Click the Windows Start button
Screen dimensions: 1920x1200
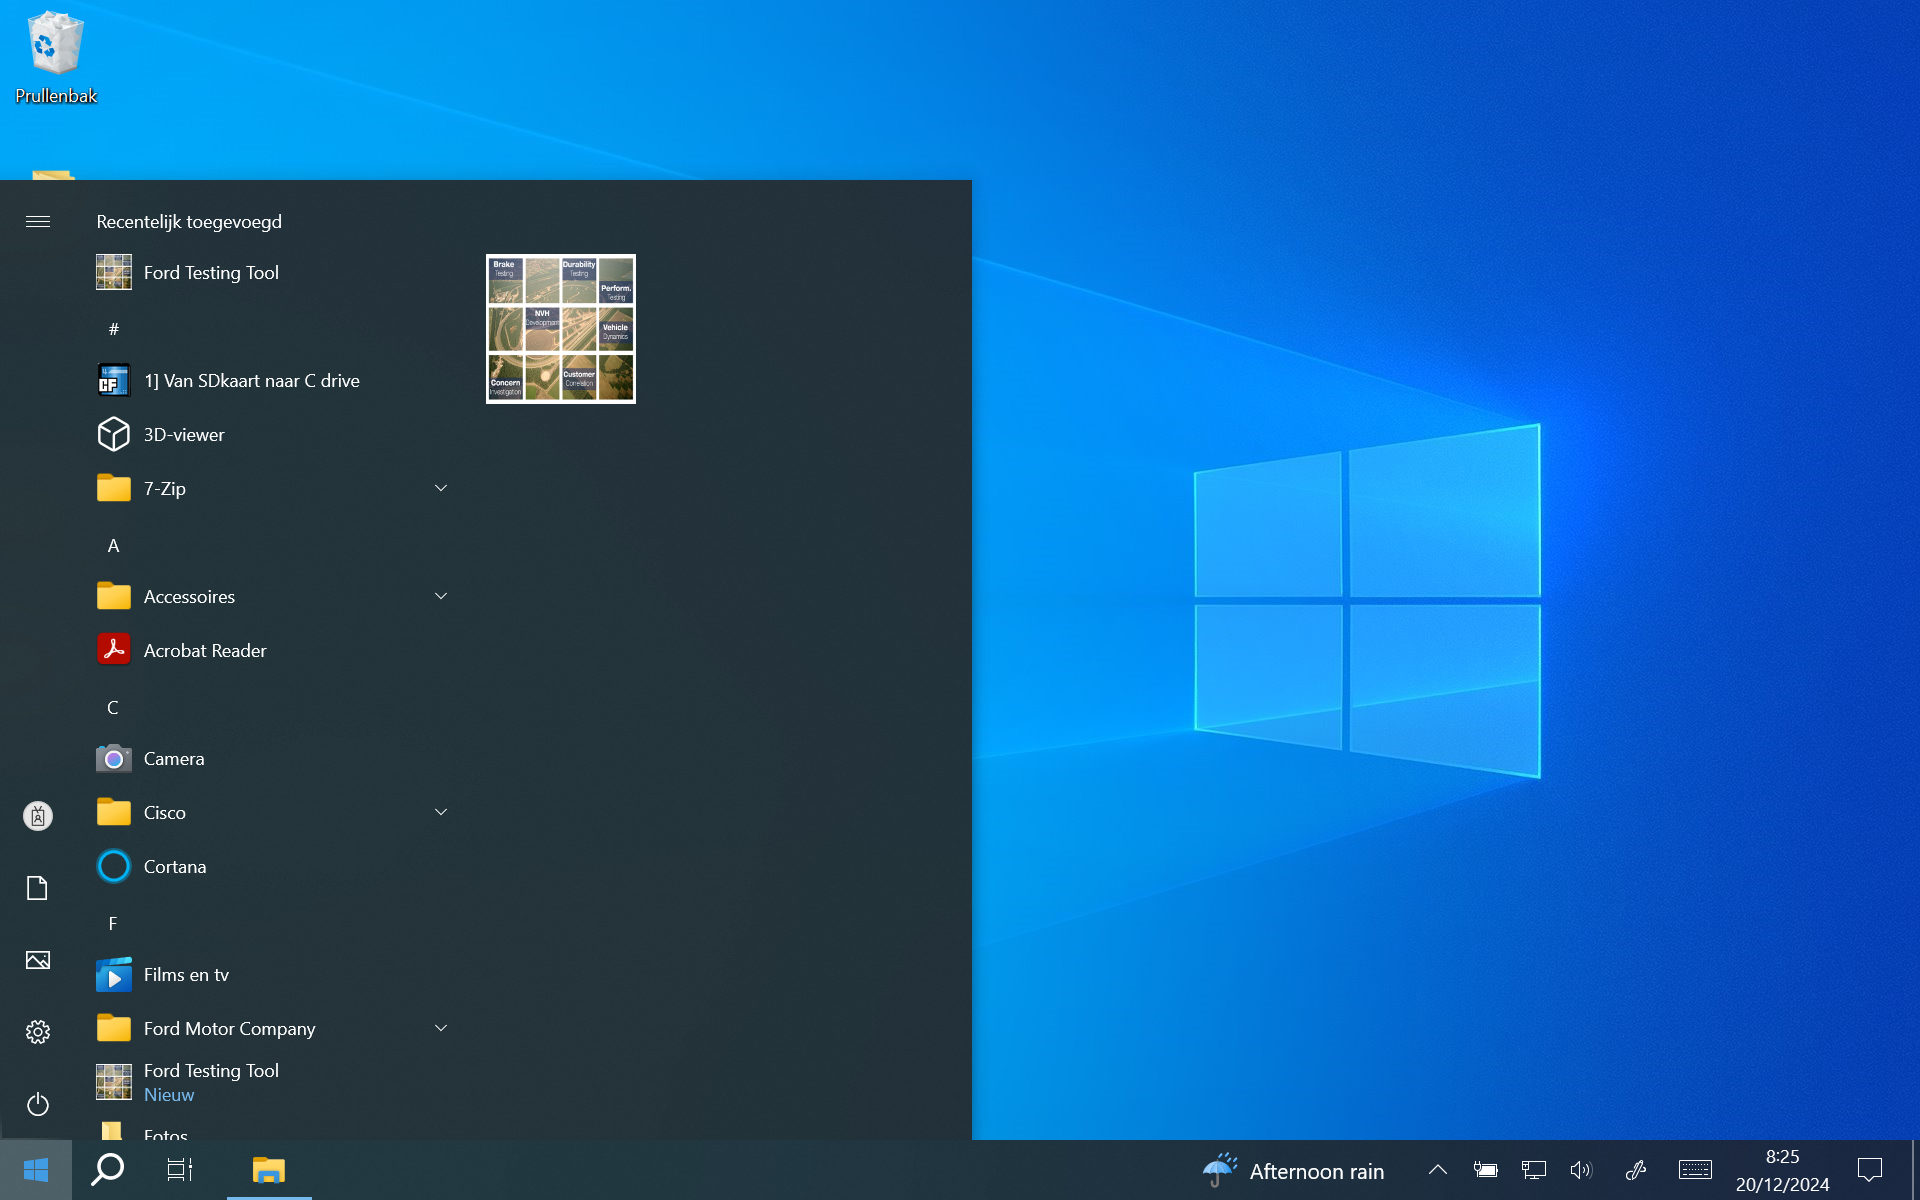point(36,1170)
